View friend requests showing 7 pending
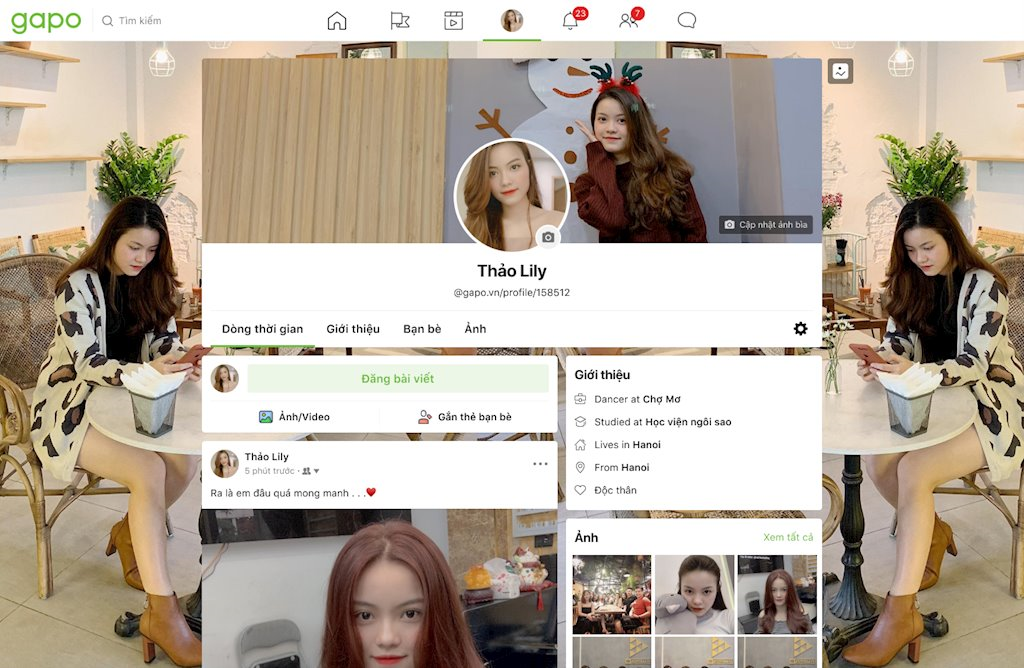The width and height of the screenshot is (1024, 668). [627, 20]
